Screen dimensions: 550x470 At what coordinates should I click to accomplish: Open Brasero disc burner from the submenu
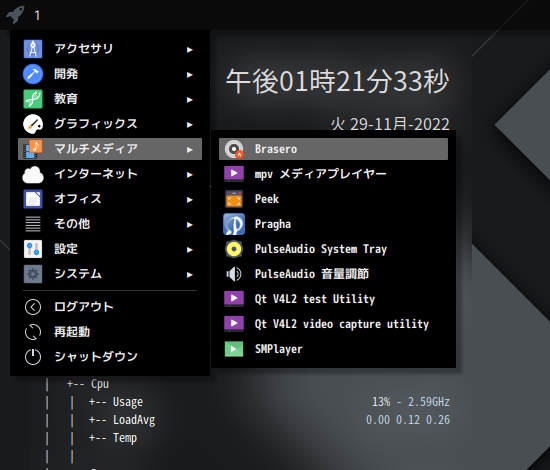[x=333, y=149]
